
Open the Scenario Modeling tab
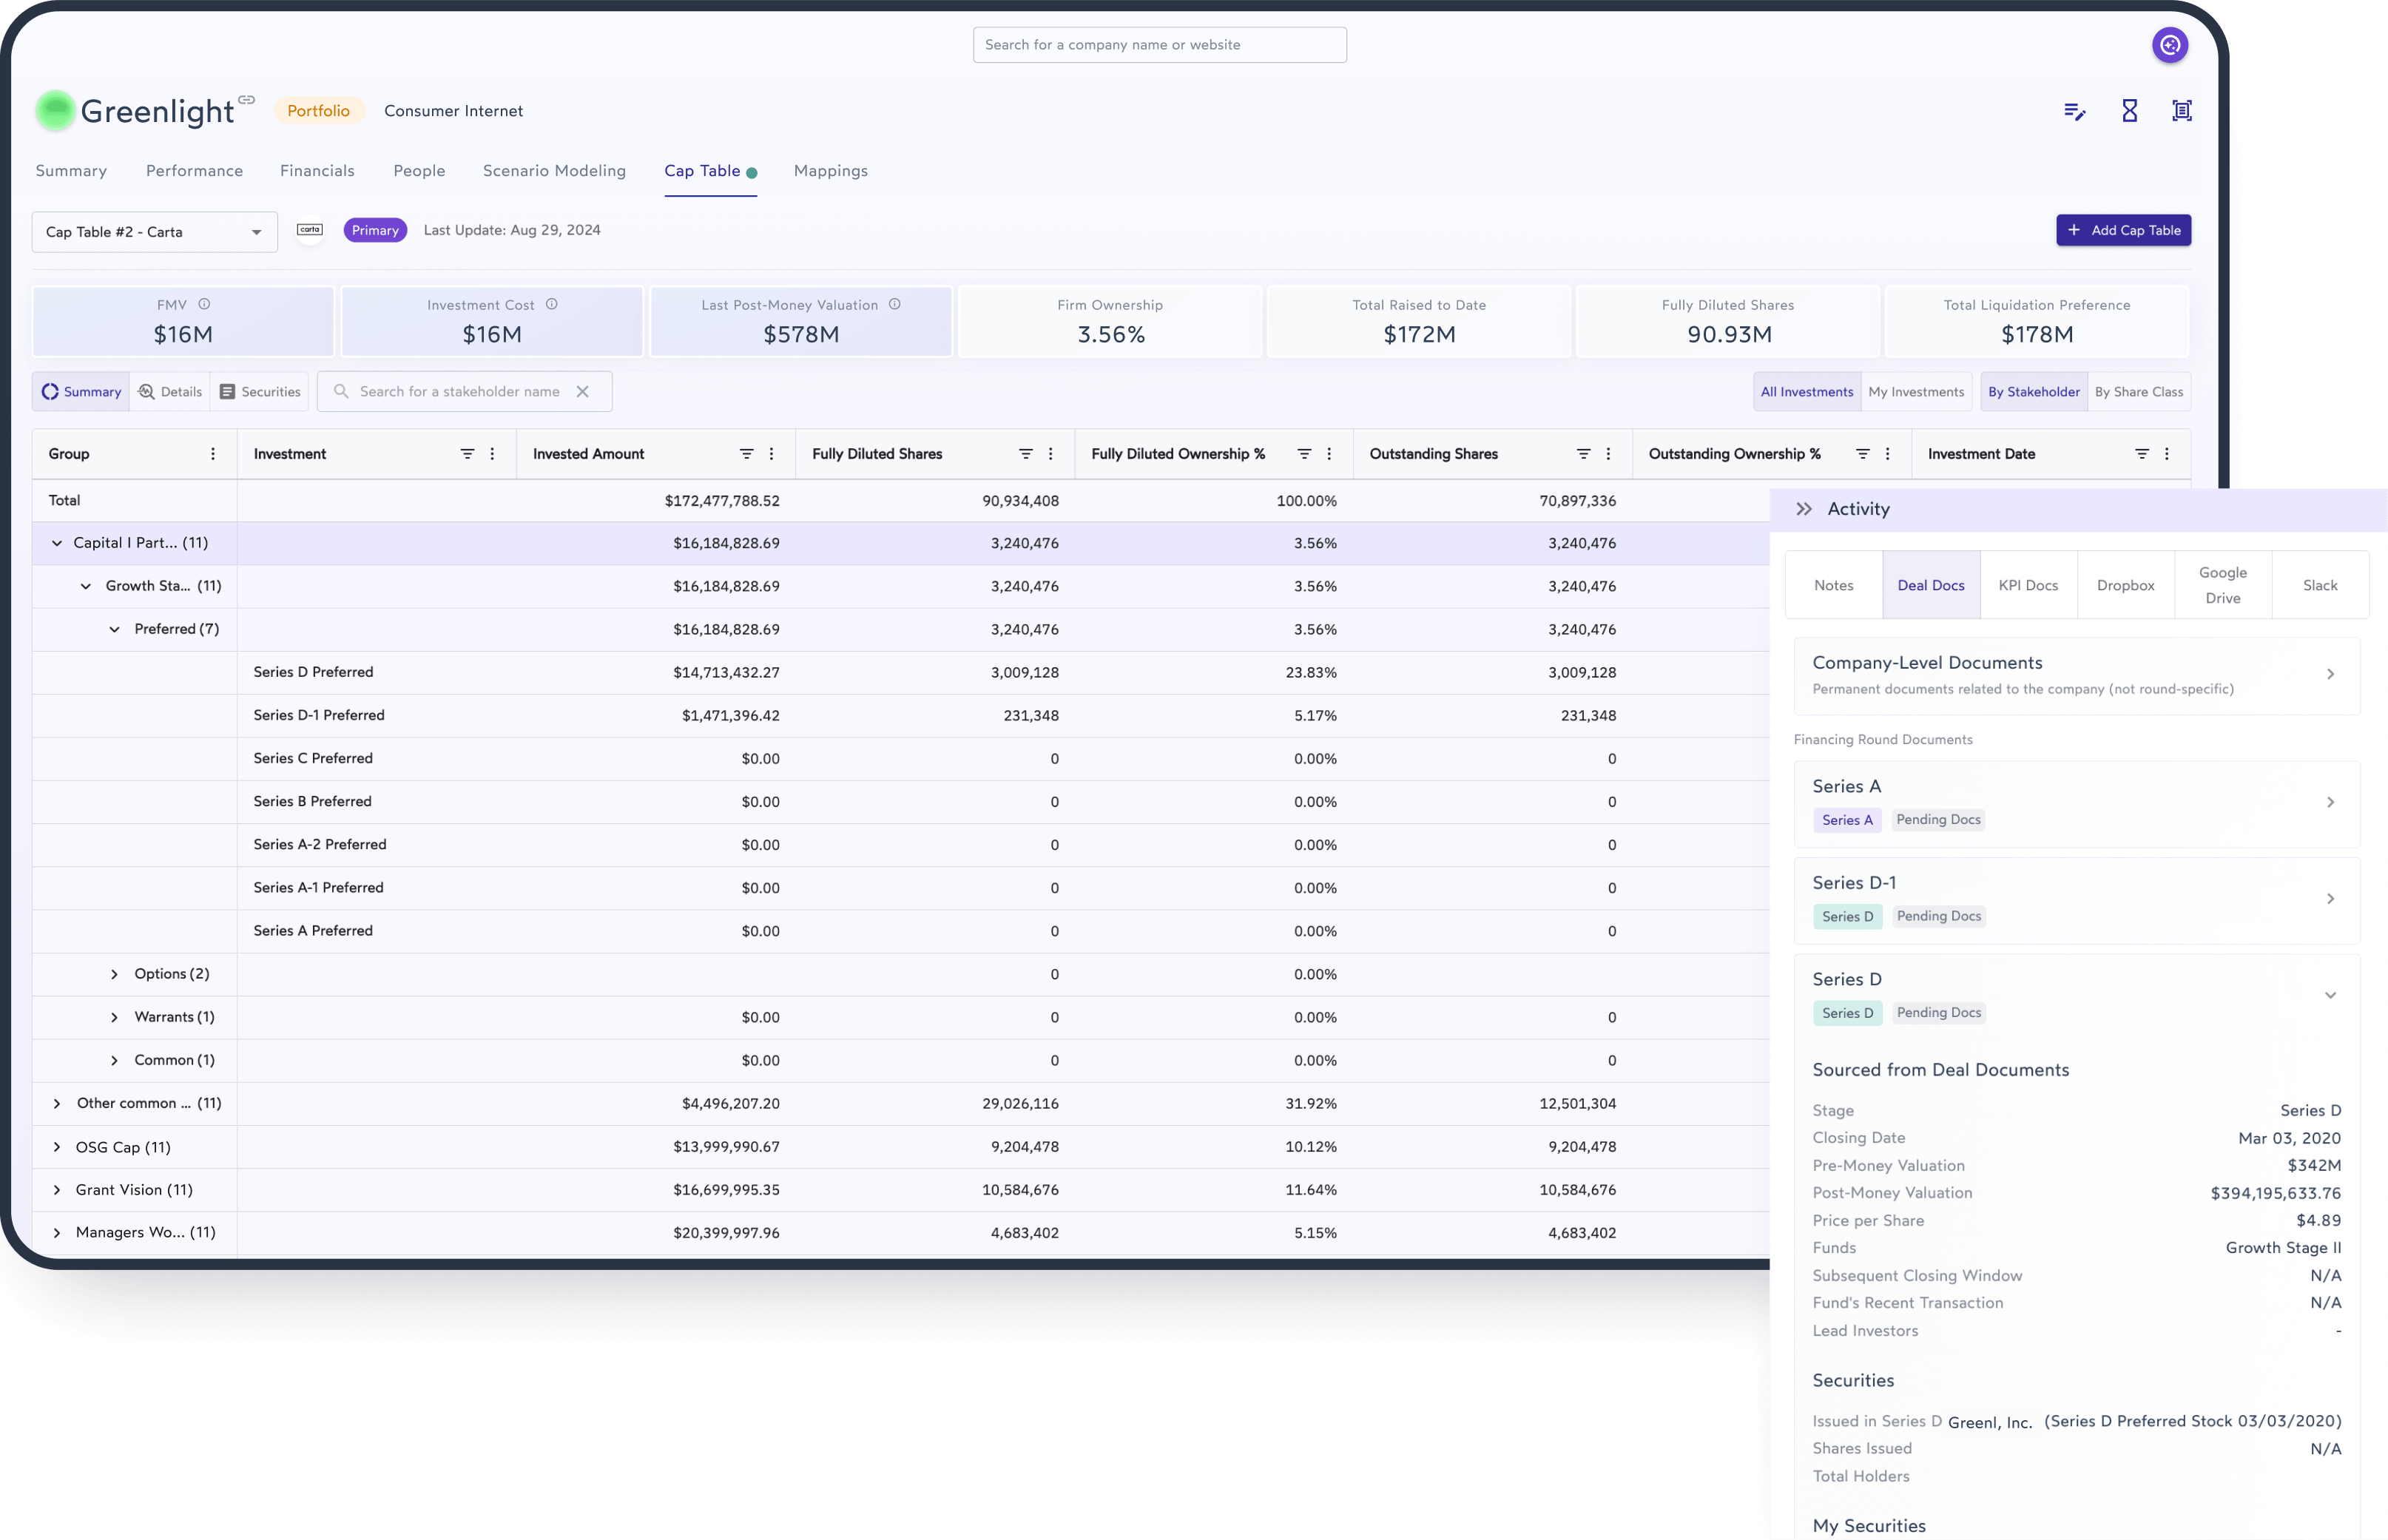click(x=554, y=171)
